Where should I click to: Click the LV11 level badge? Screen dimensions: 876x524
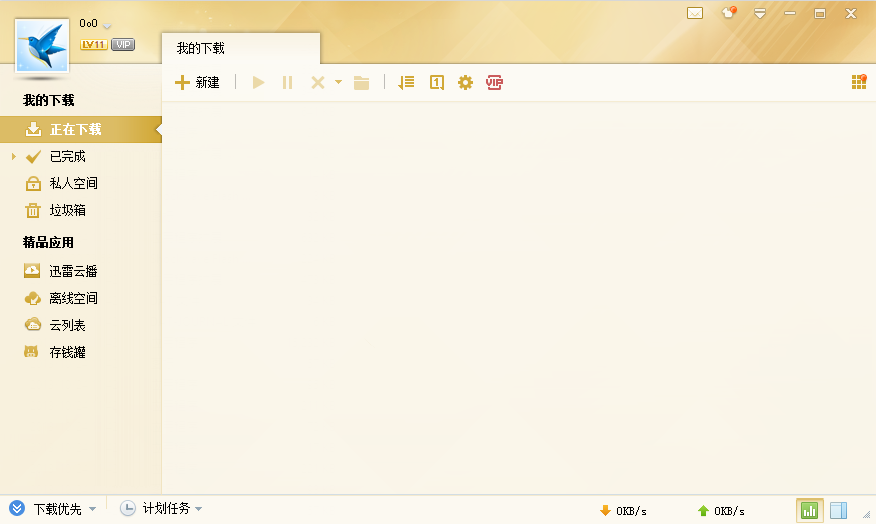point(94,45)
